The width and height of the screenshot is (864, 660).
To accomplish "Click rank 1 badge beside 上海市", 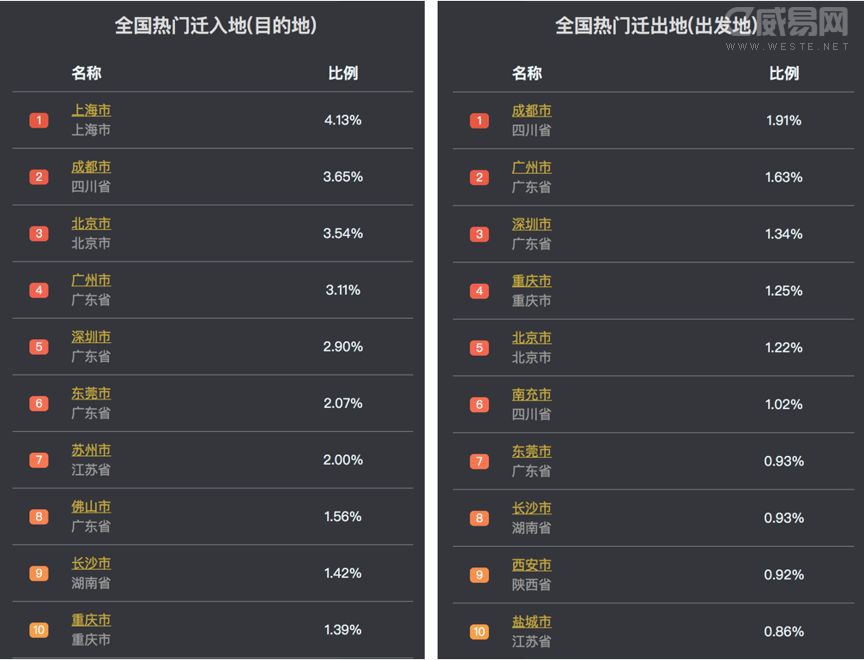I will [x=39, y=121].
